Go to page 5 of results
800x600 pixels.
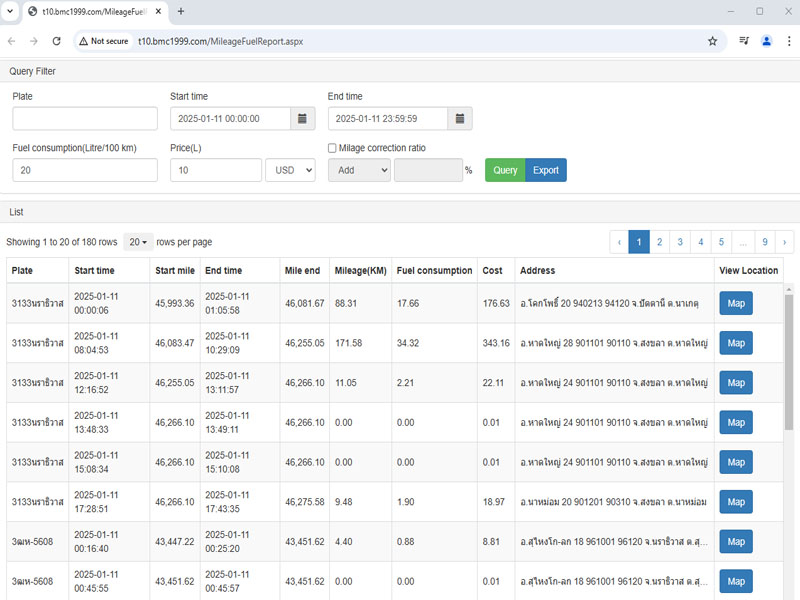click(x=721, y=242)
